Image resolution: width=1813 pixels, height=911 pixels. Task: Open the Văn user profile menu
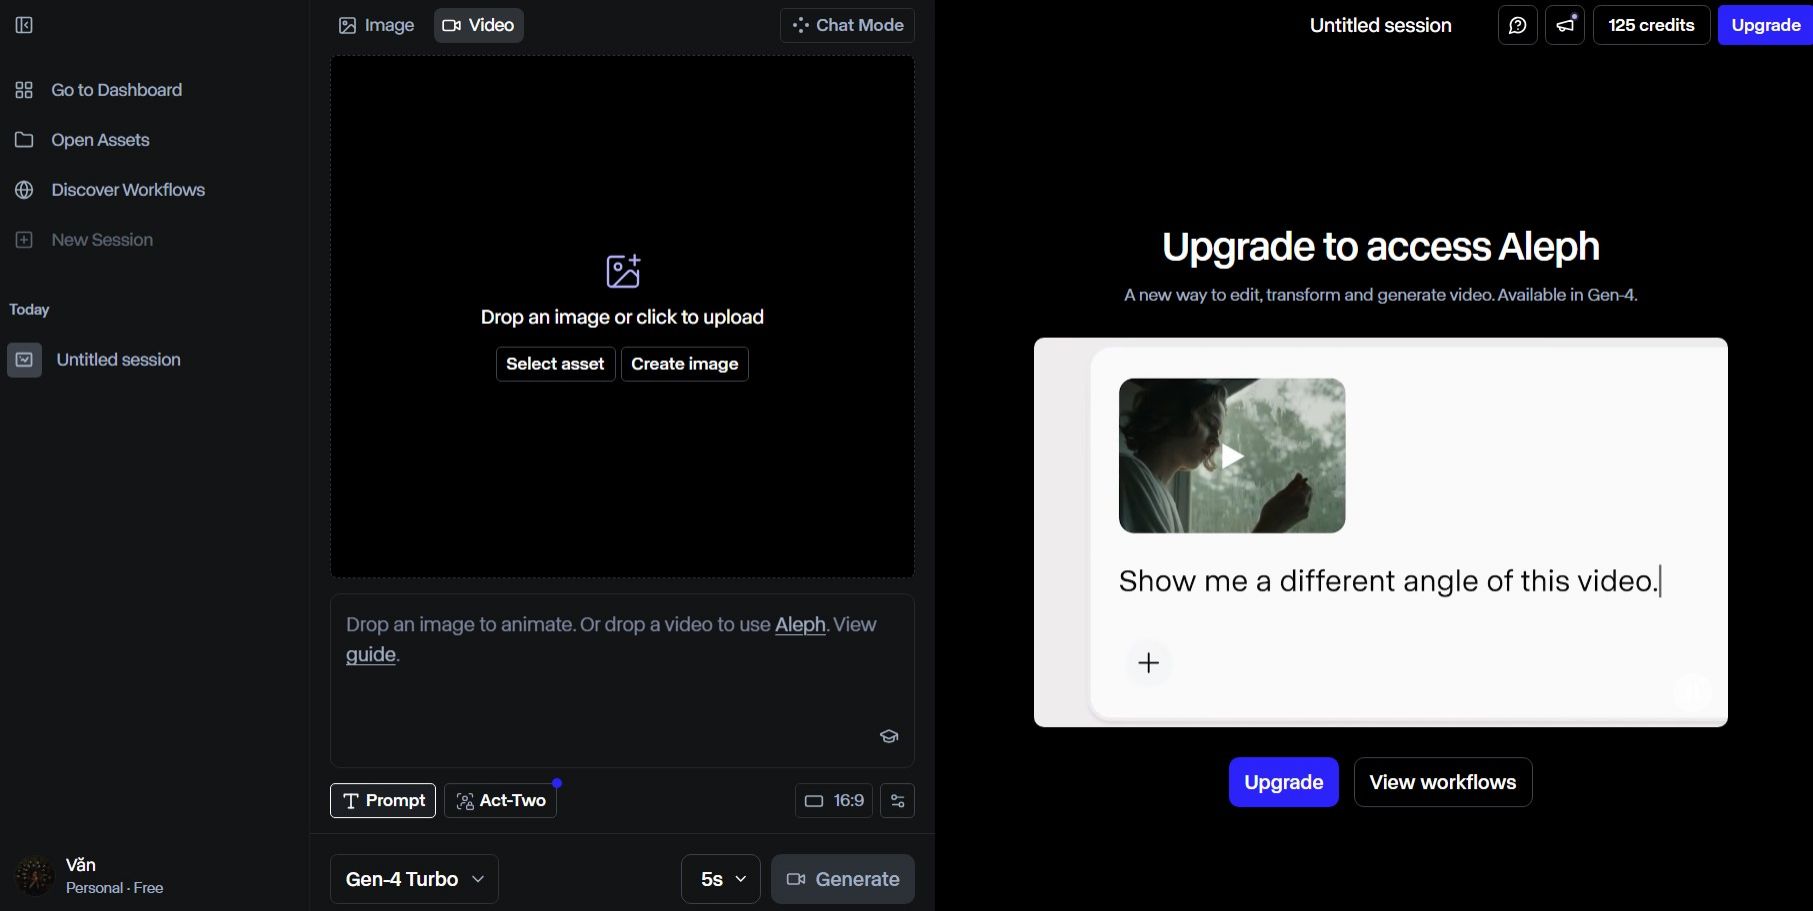point(90,876)
